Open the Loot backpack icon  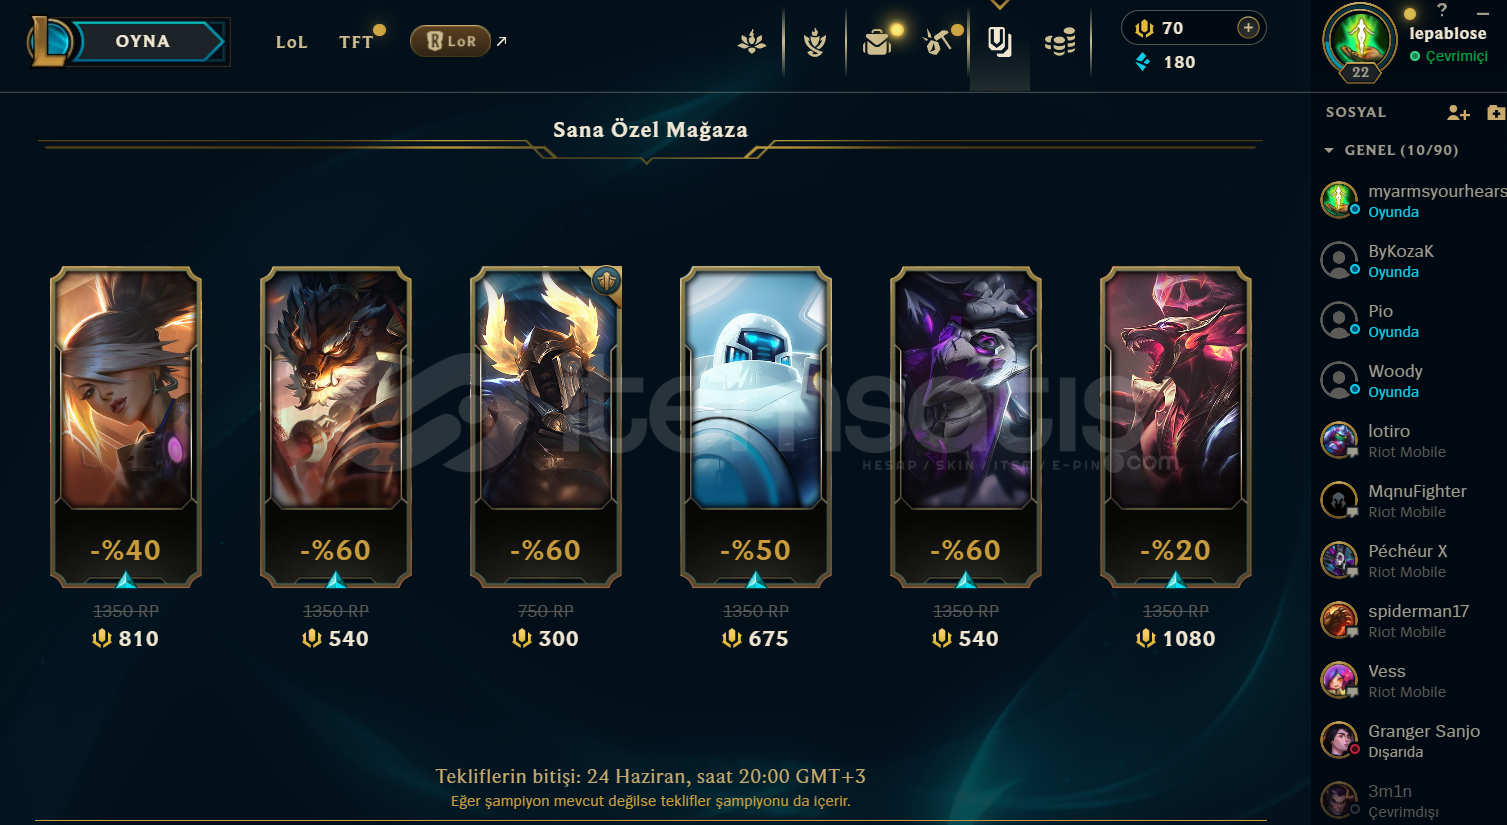point(877,42)
